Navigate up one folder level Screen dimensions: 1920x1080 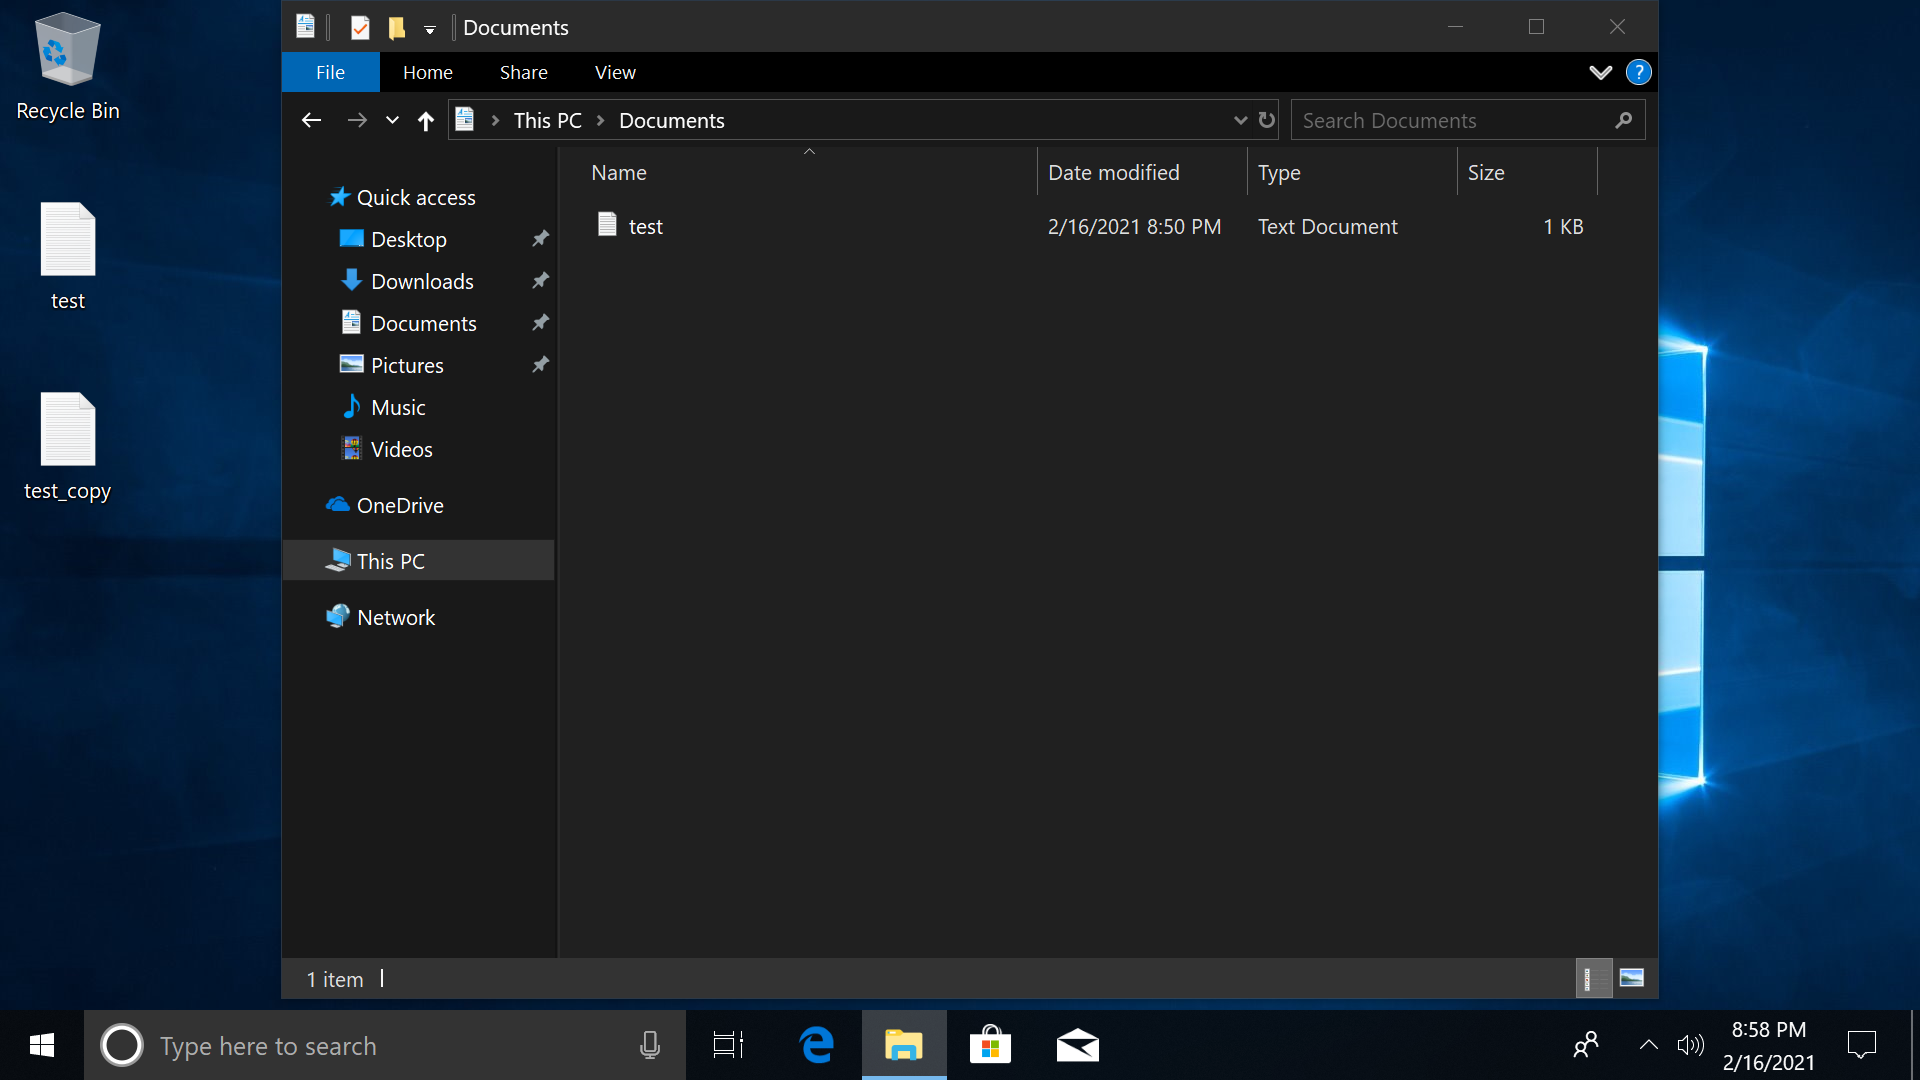(426, 121)
